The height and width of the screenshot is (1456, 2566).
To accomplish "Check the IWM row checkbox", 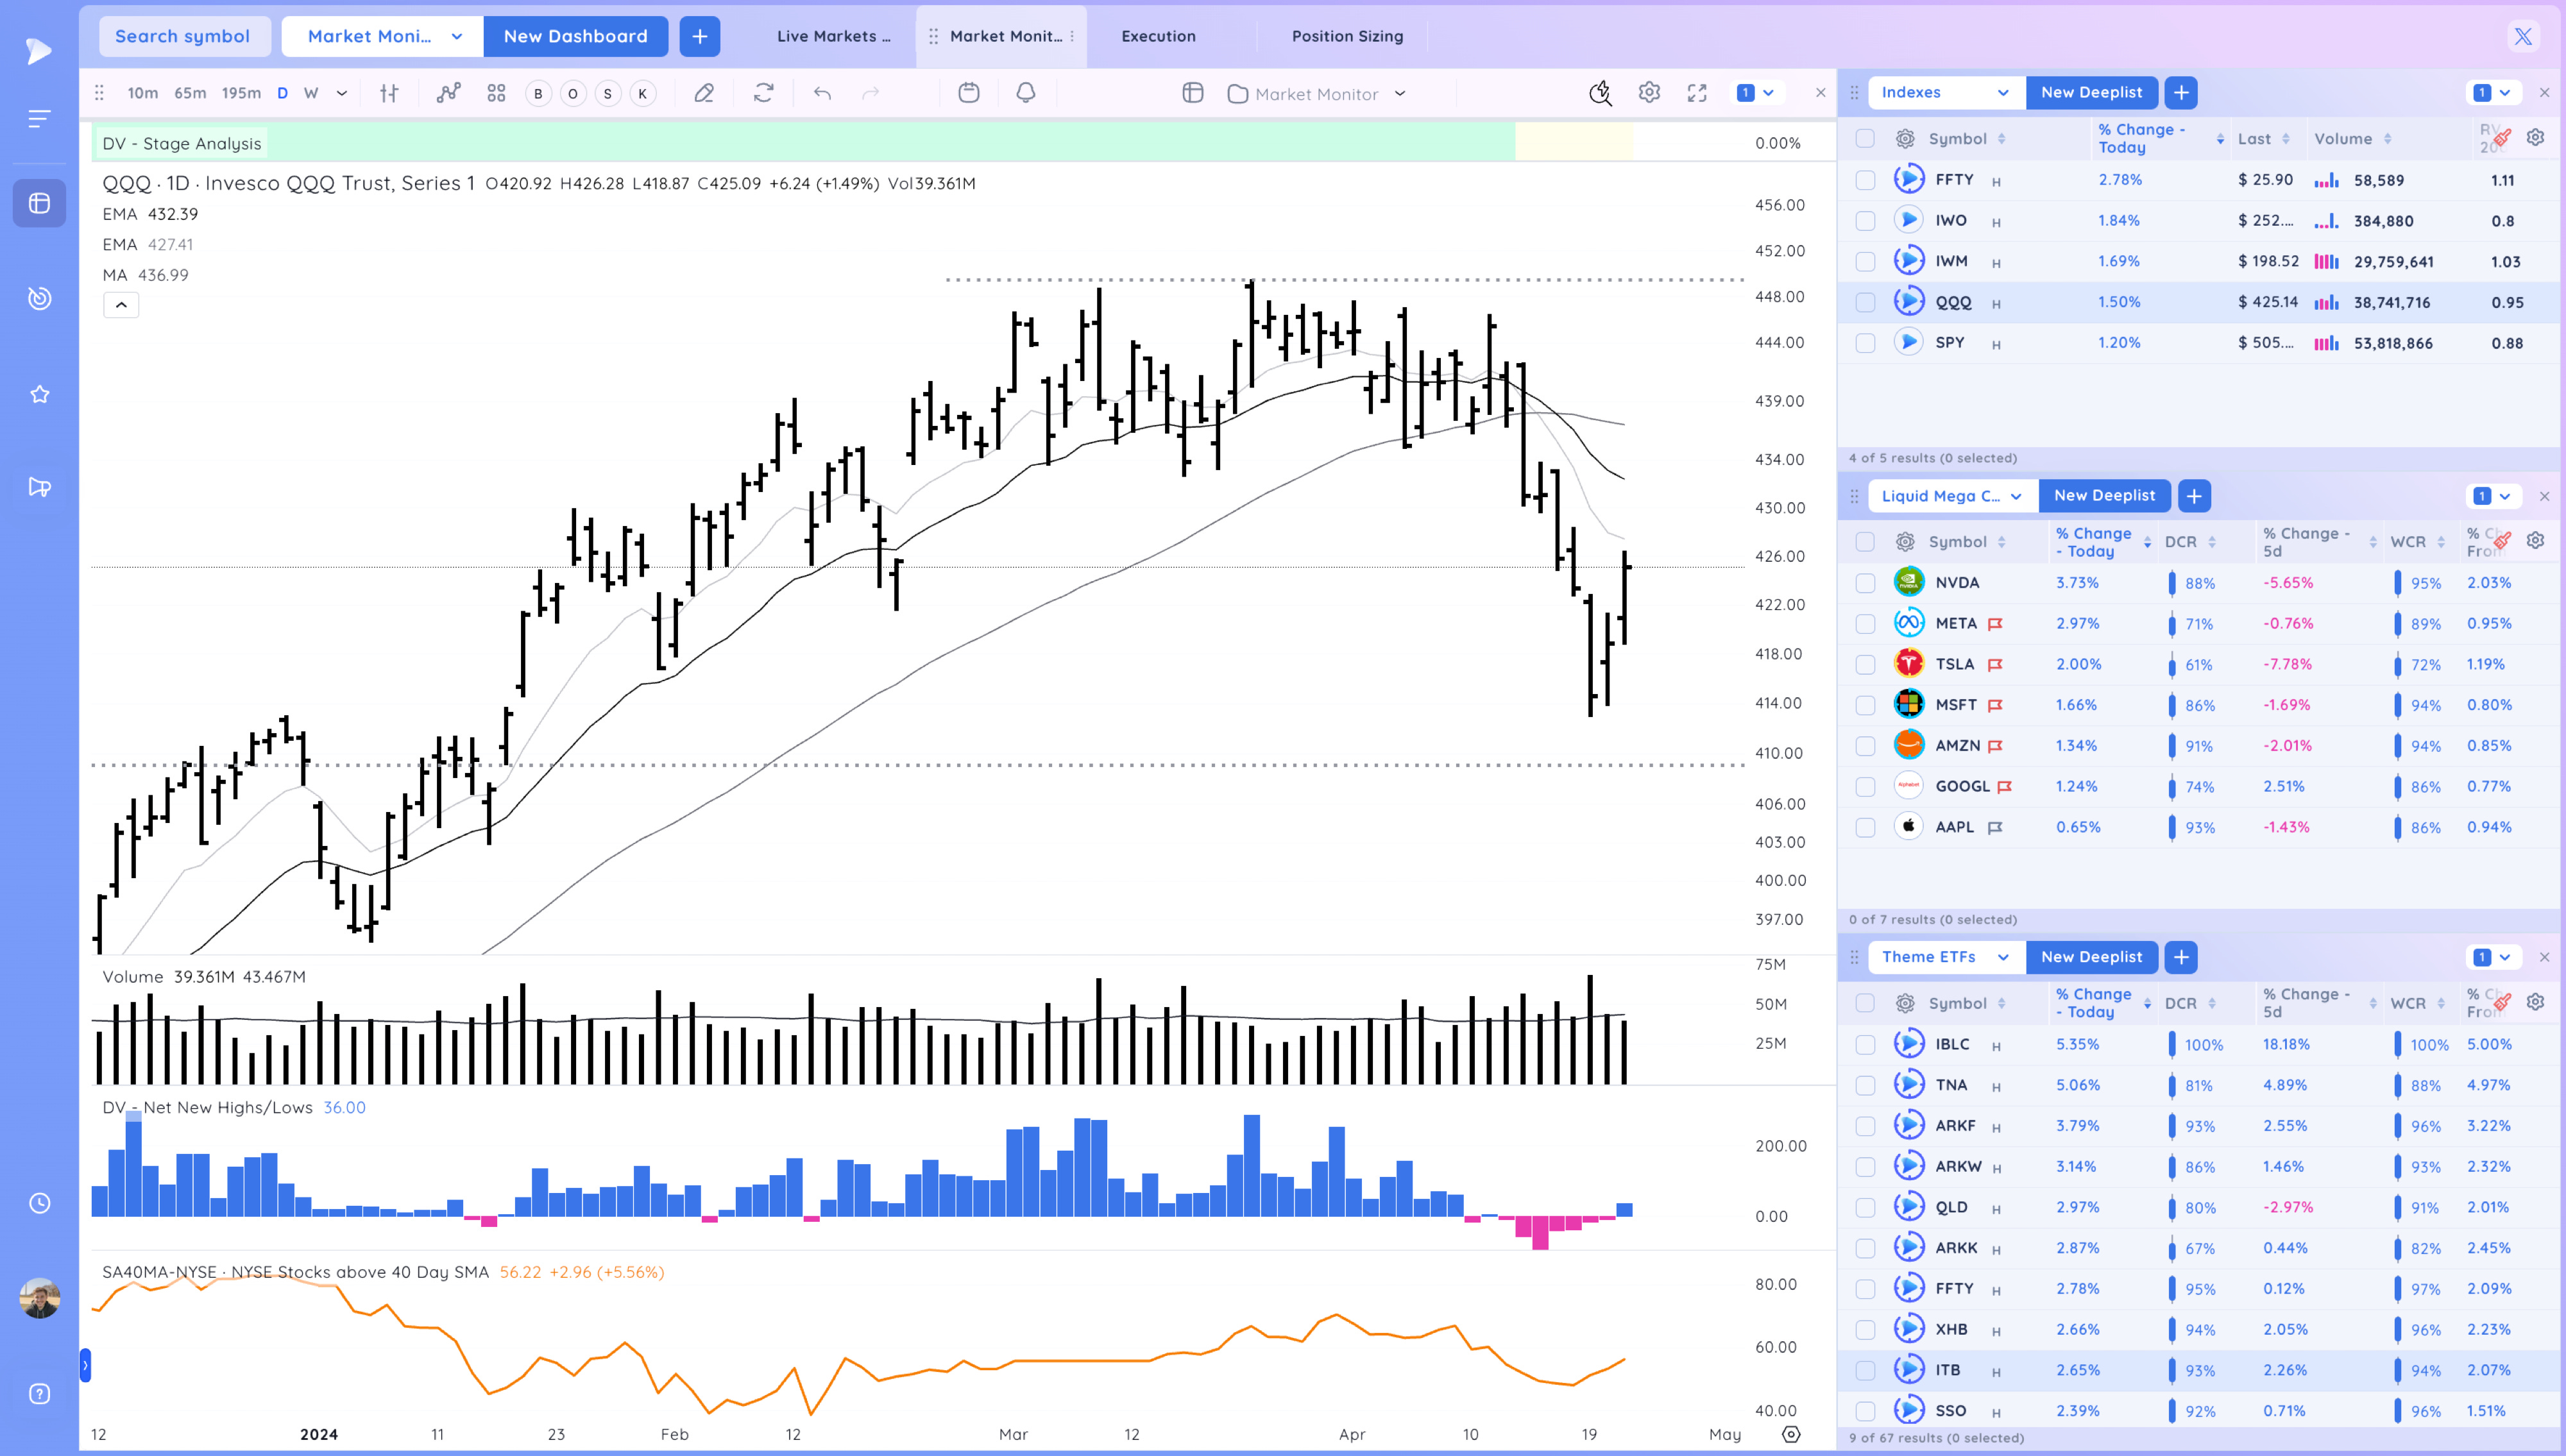I will pyautogui.click(x=1865, y=262).
